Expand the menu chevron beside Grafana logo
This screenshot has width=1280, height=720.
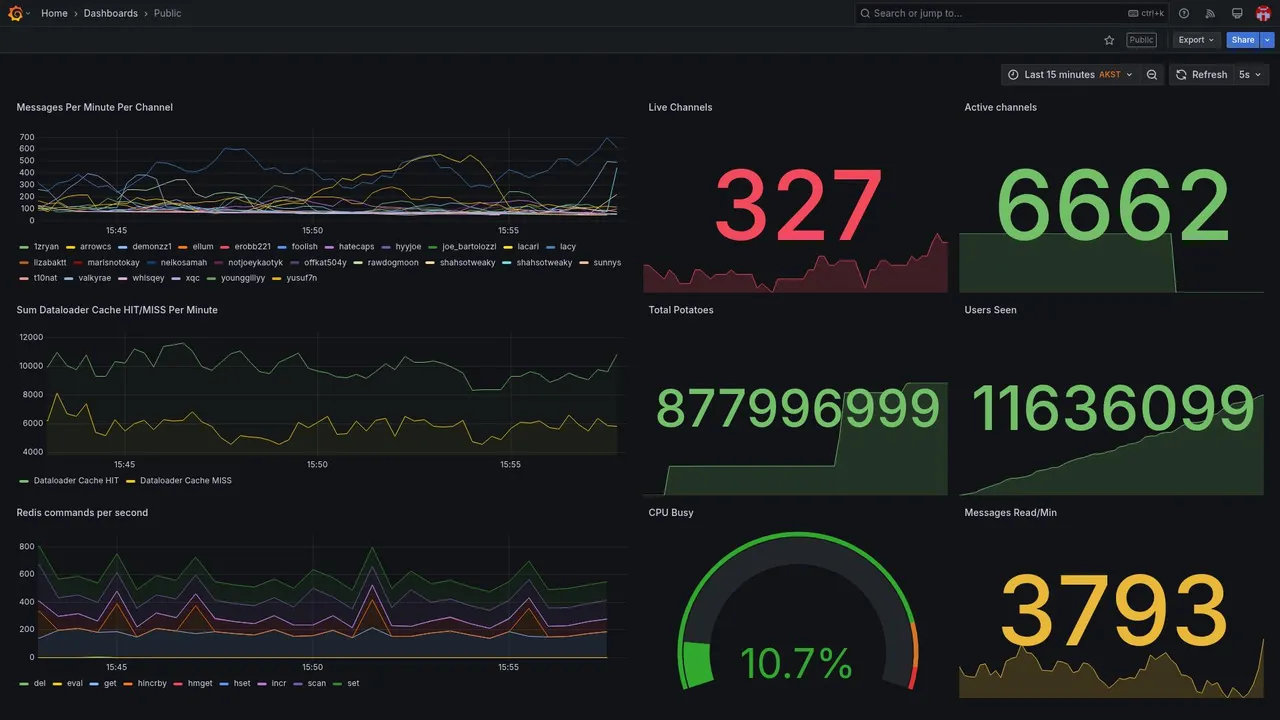pyautogui.click(x=28, y=13)
